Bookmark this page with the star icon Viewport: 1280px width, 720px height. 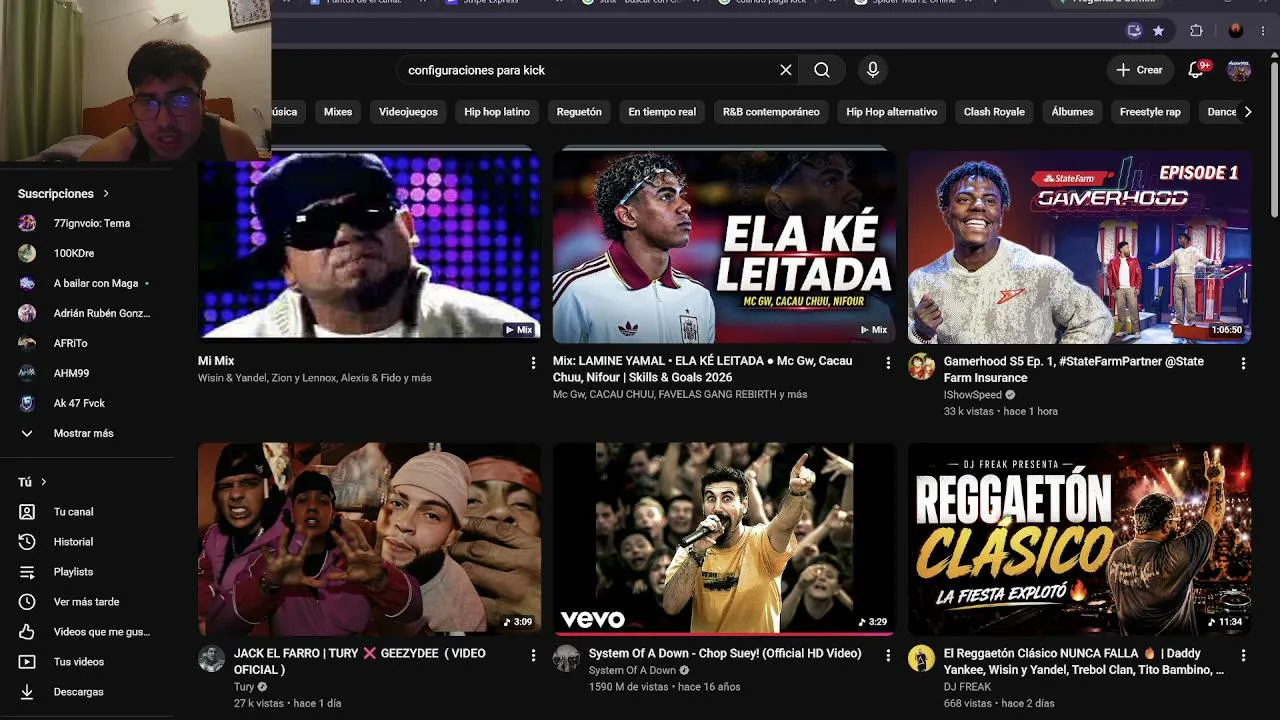(1158, 31)
